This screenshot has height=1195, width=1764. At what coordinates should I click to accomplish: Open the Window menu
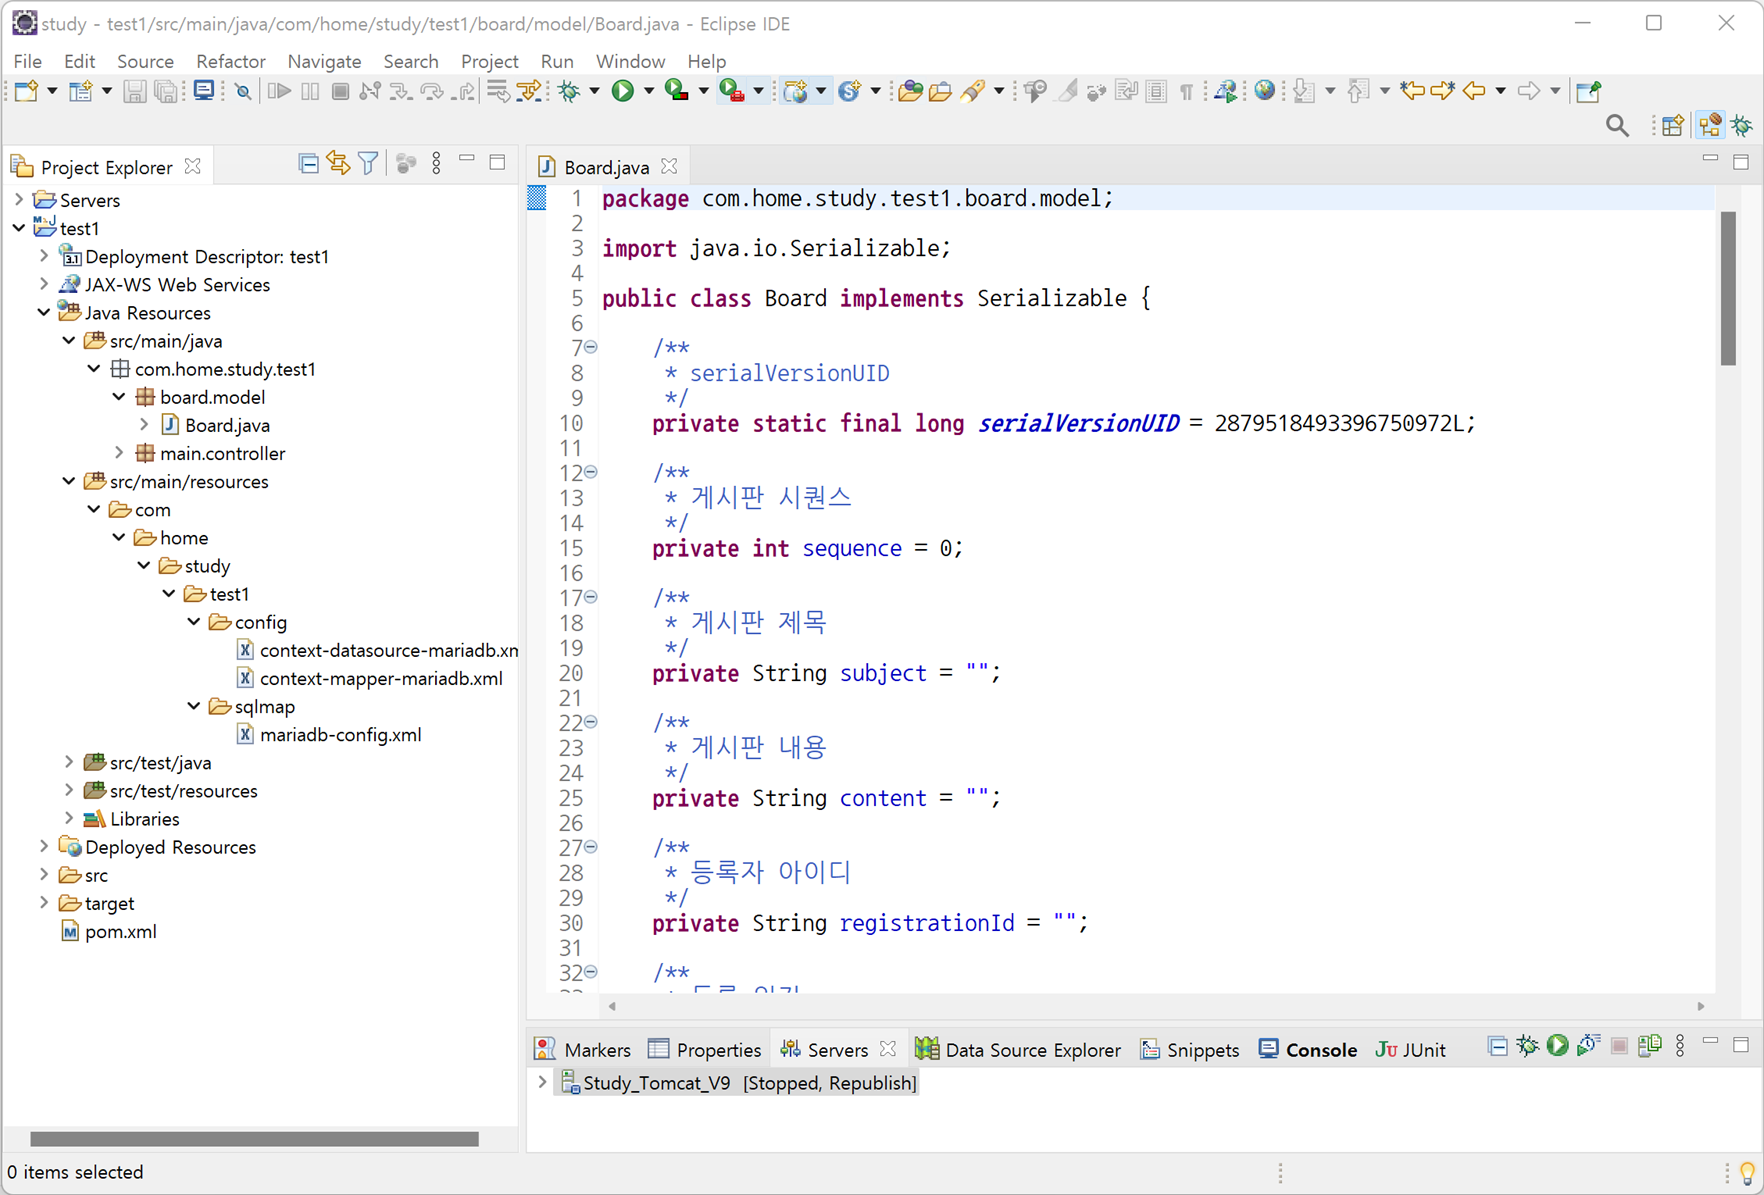click(630, 61)
